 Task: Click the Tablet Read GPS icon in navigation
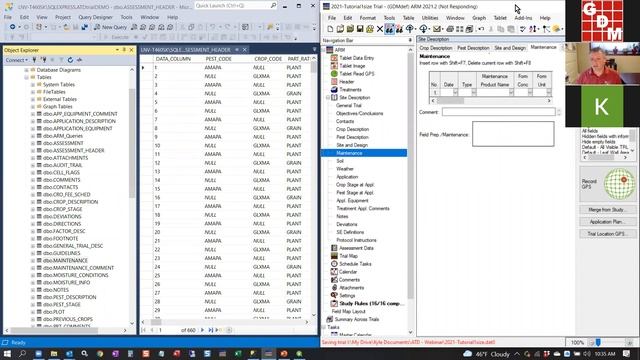point(334,73)
